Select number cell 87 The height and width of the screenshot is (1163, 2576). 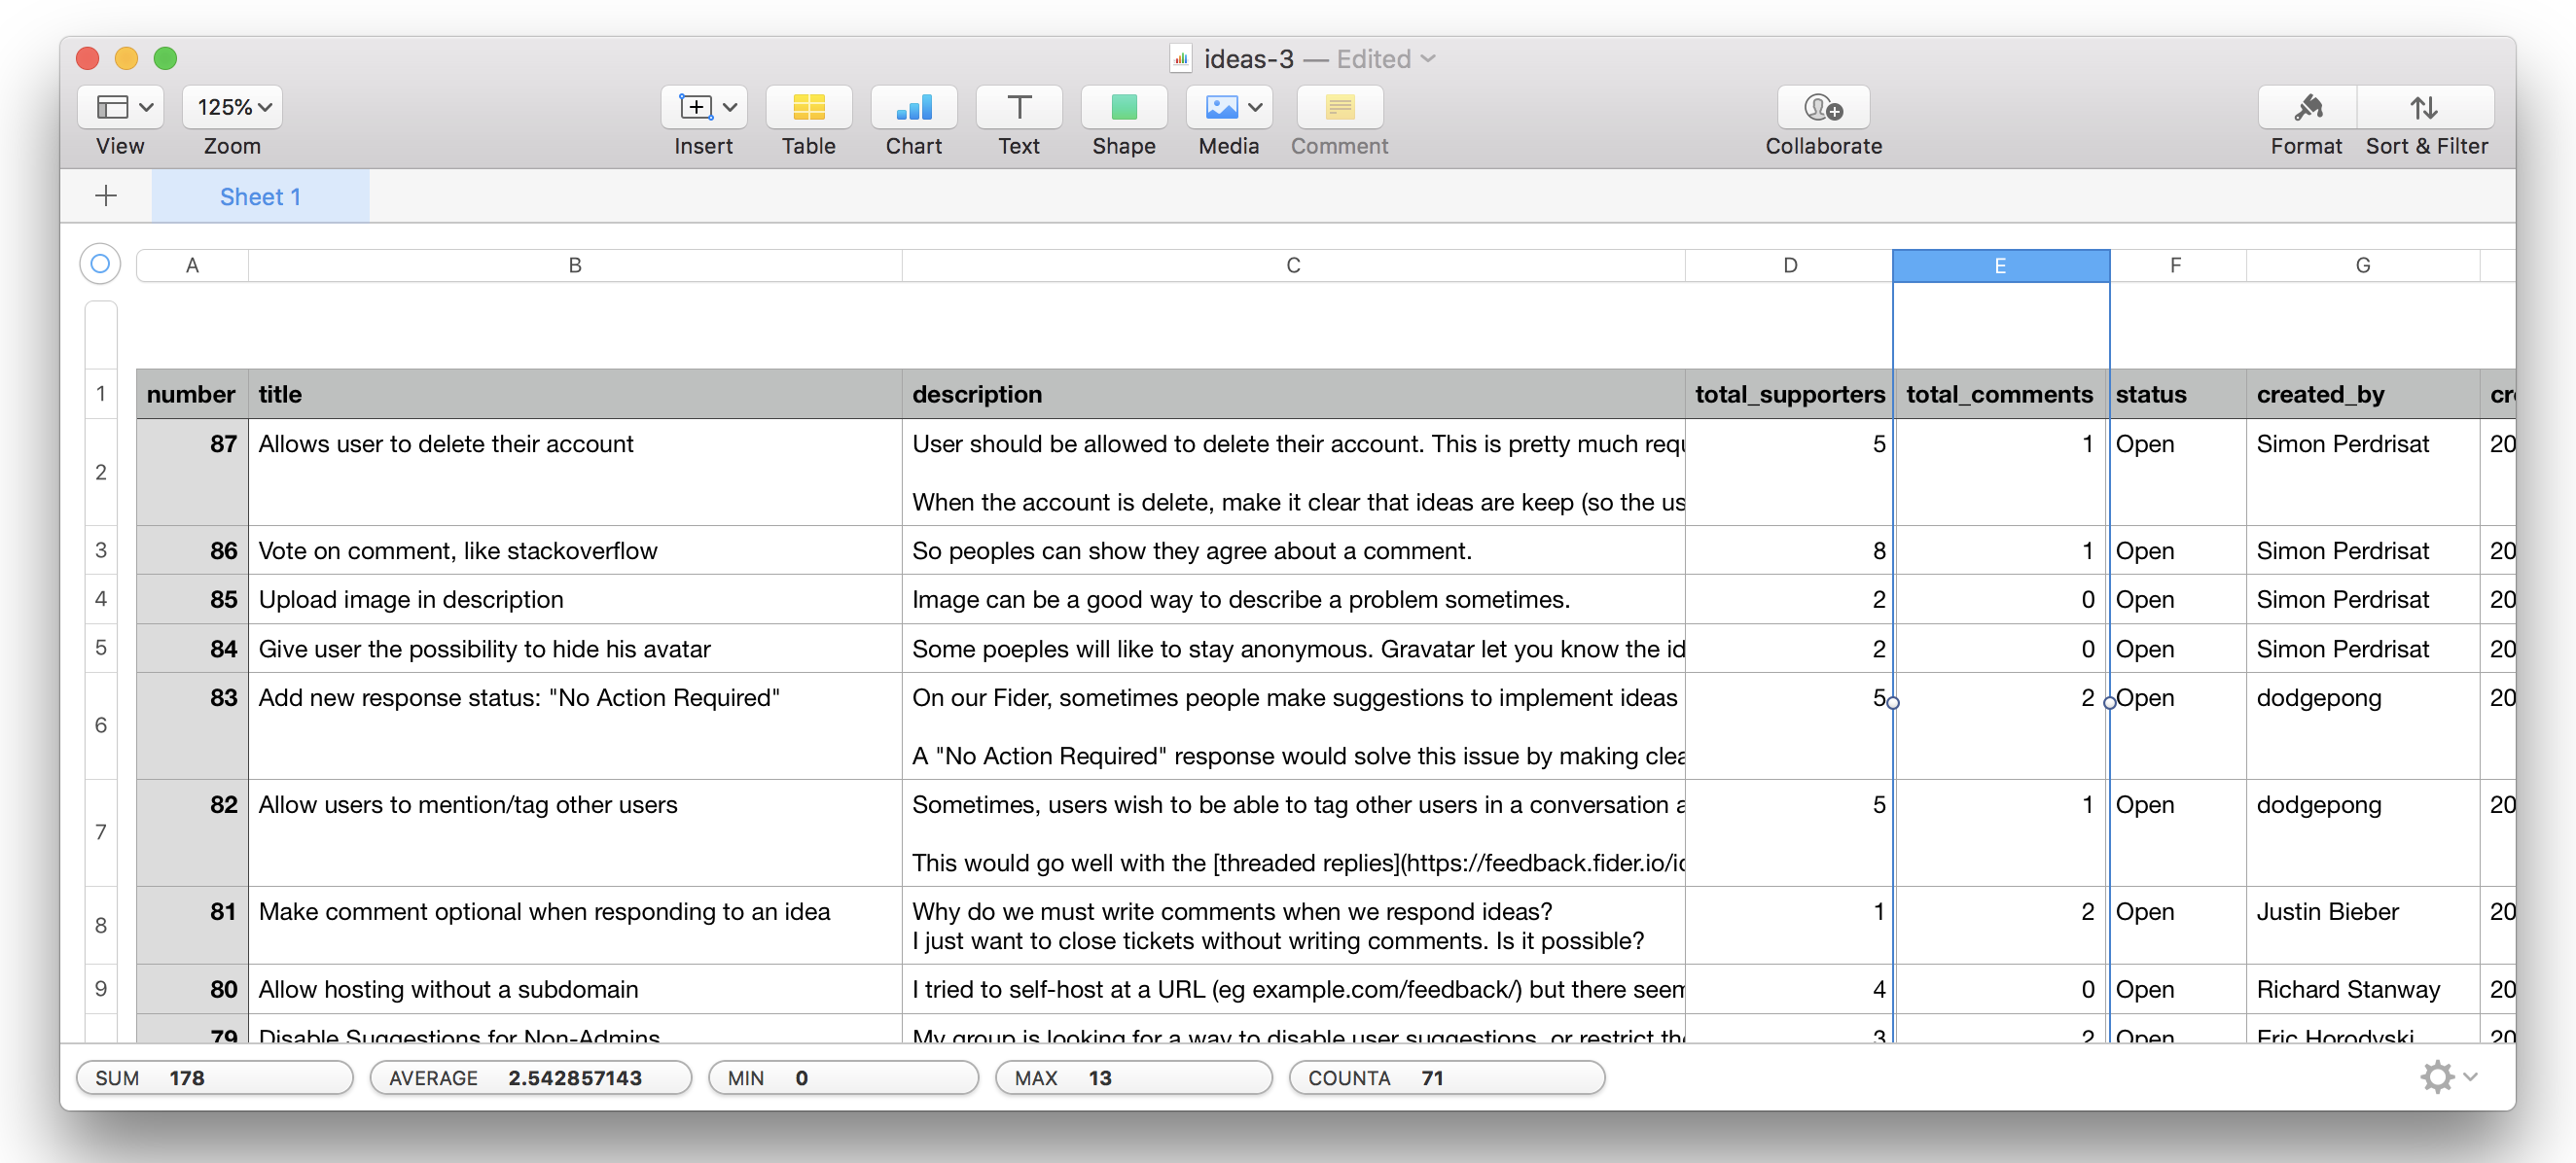tap(192, 472)
